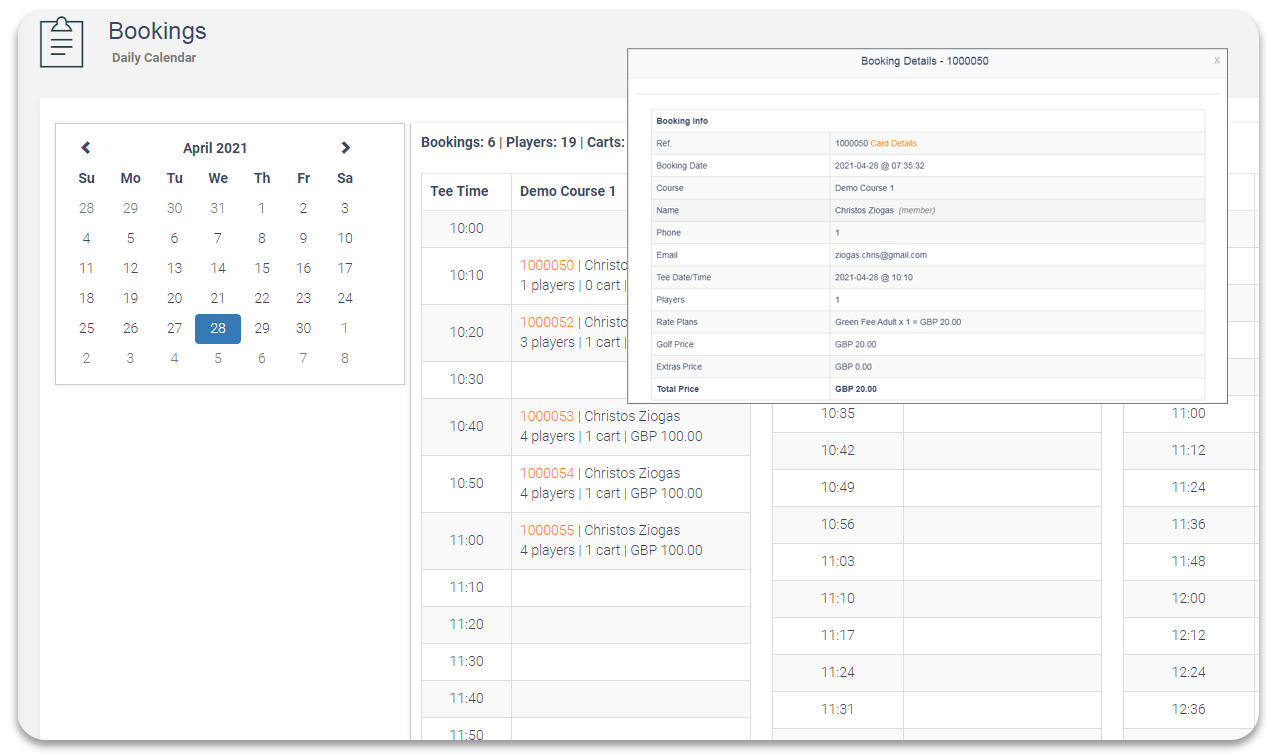
Task: Click the 10:30 tee time slot
Action: click(466, 379)
